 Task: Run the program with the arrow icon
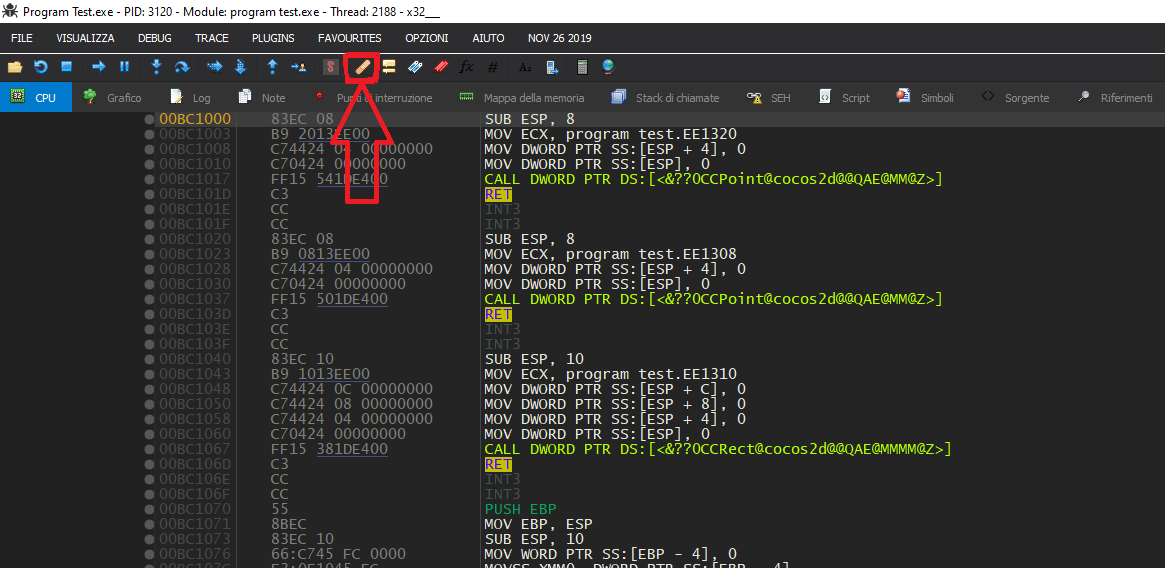click(x=98, y=67)
